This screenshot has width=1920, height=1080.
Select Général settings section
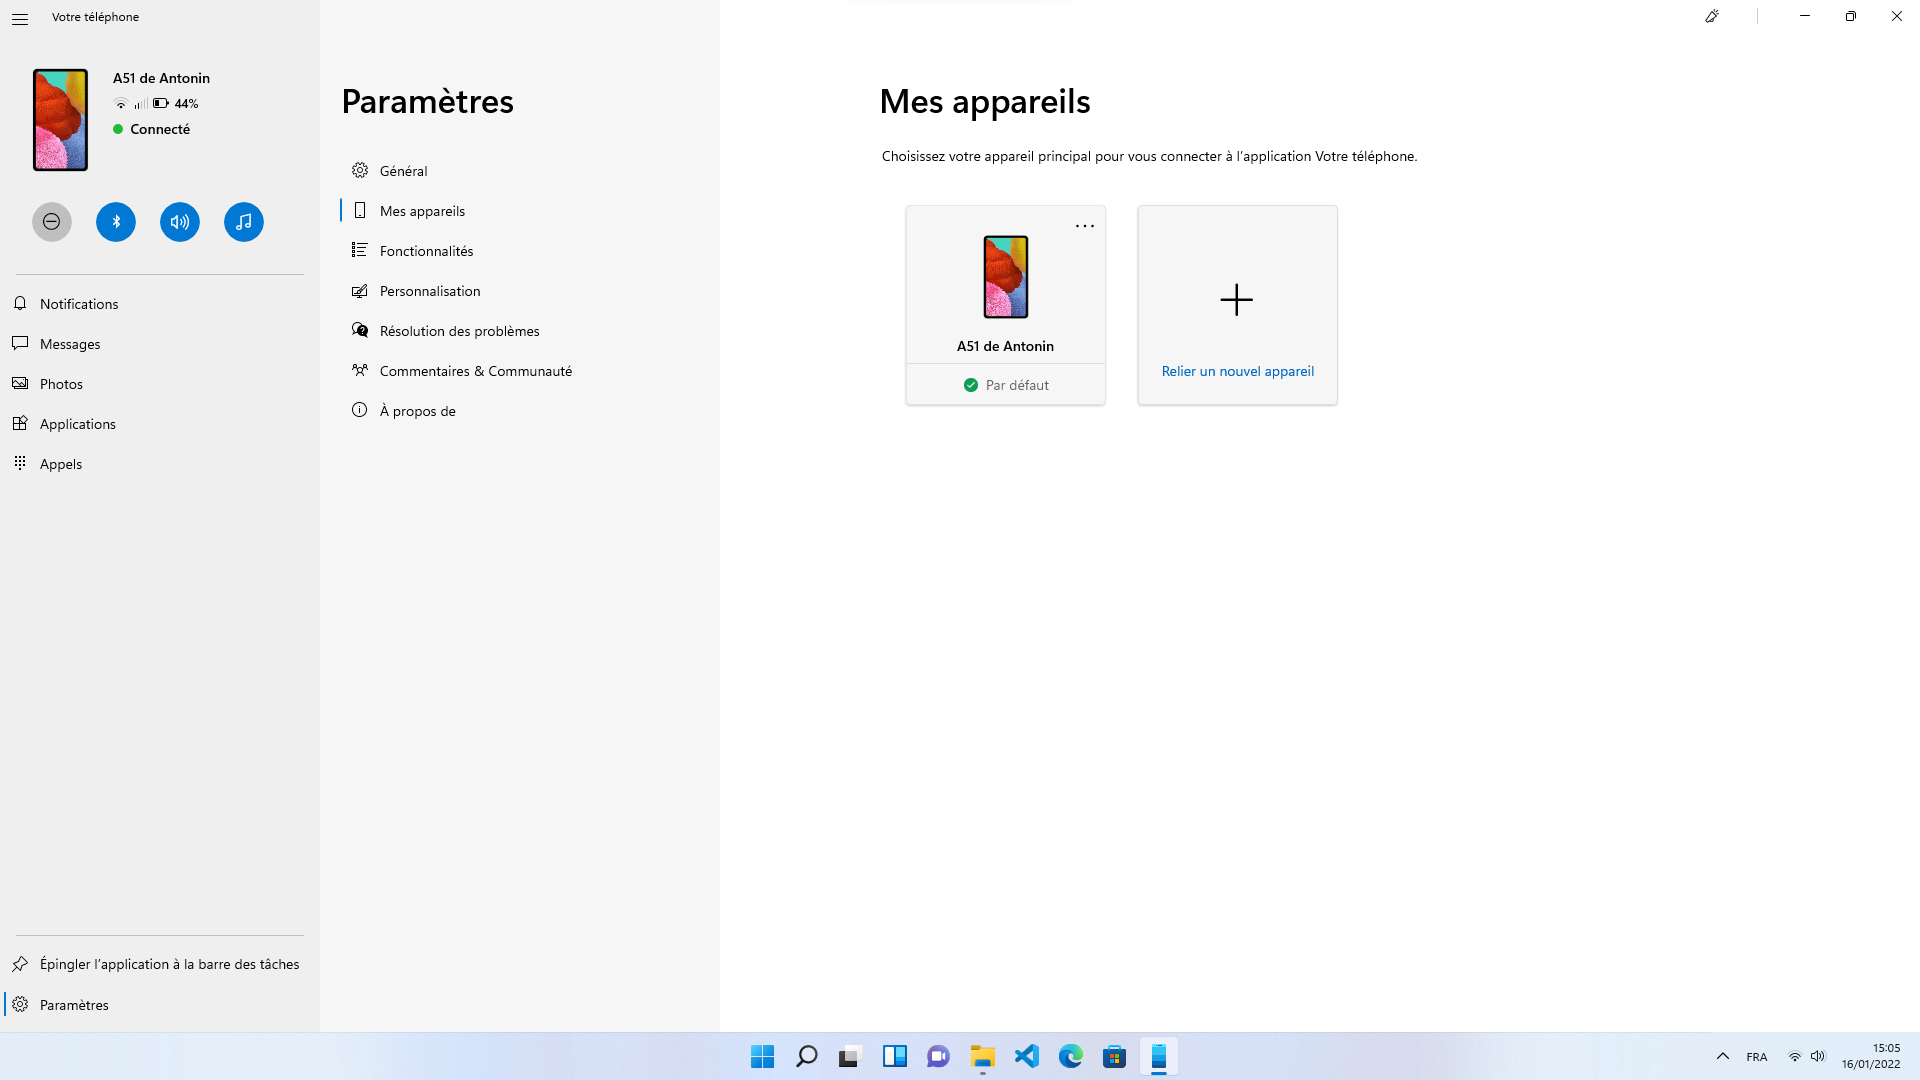point(520,171)
